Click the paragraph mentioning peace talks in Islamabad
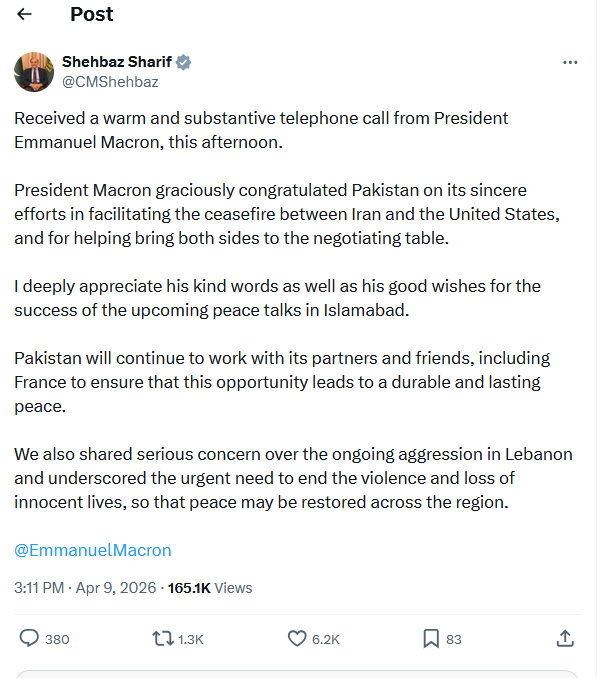The height and width of the screenshot is (678, 607). [x=277, y=296]
